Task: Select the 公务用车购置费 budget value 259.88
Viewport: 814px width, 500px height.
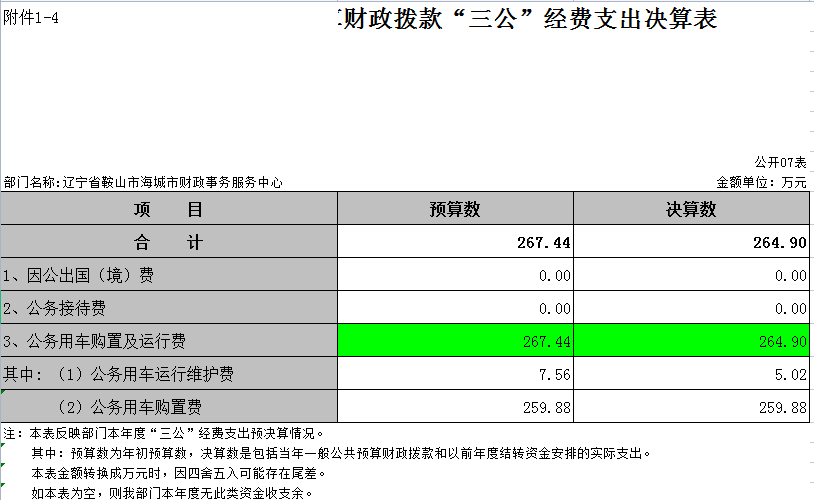Action: 455,407
